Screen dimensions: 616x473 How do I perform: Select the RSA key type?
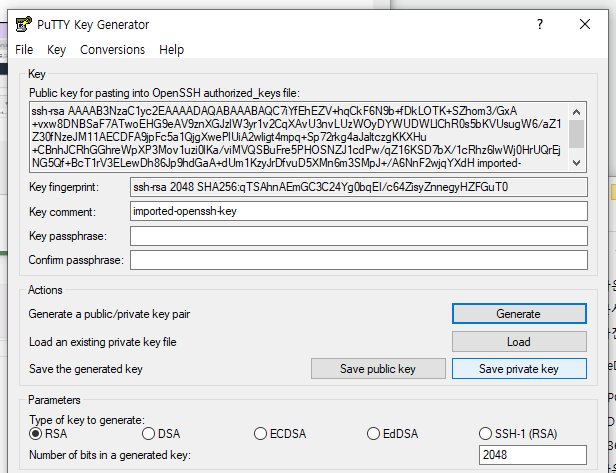(x=48, y=434)
